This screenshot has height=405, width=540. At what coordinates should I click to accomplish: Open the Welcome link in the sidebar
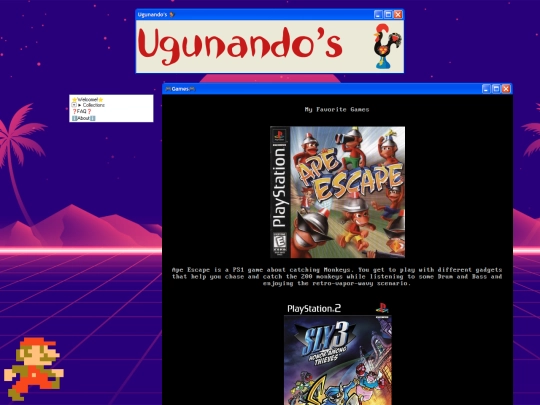pyautogui.click(x=87, y=100)
